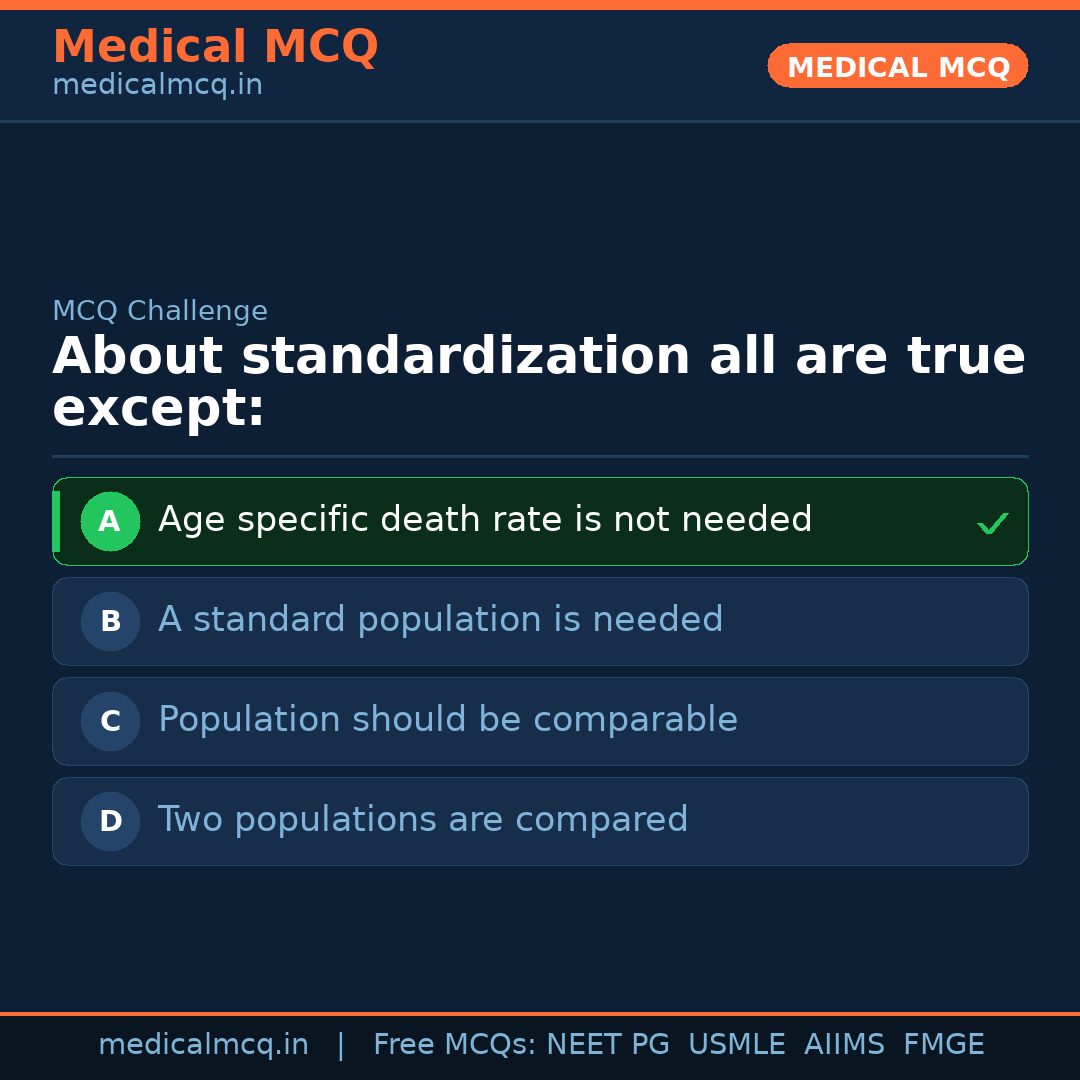Pick the 'Population should be comparable' answer

tap(448, 720)
